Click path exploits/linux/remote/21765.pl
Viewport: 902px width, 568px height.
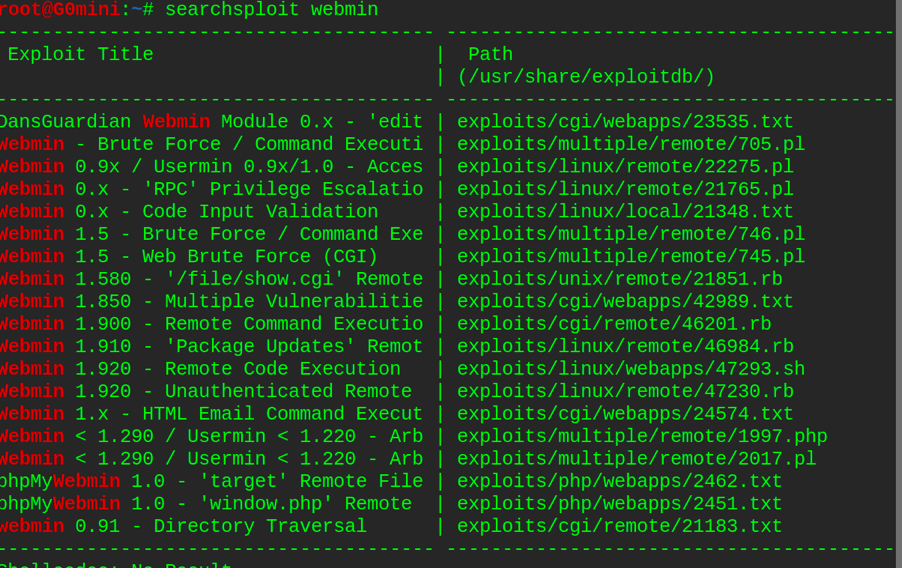click(x=625, y=189)
